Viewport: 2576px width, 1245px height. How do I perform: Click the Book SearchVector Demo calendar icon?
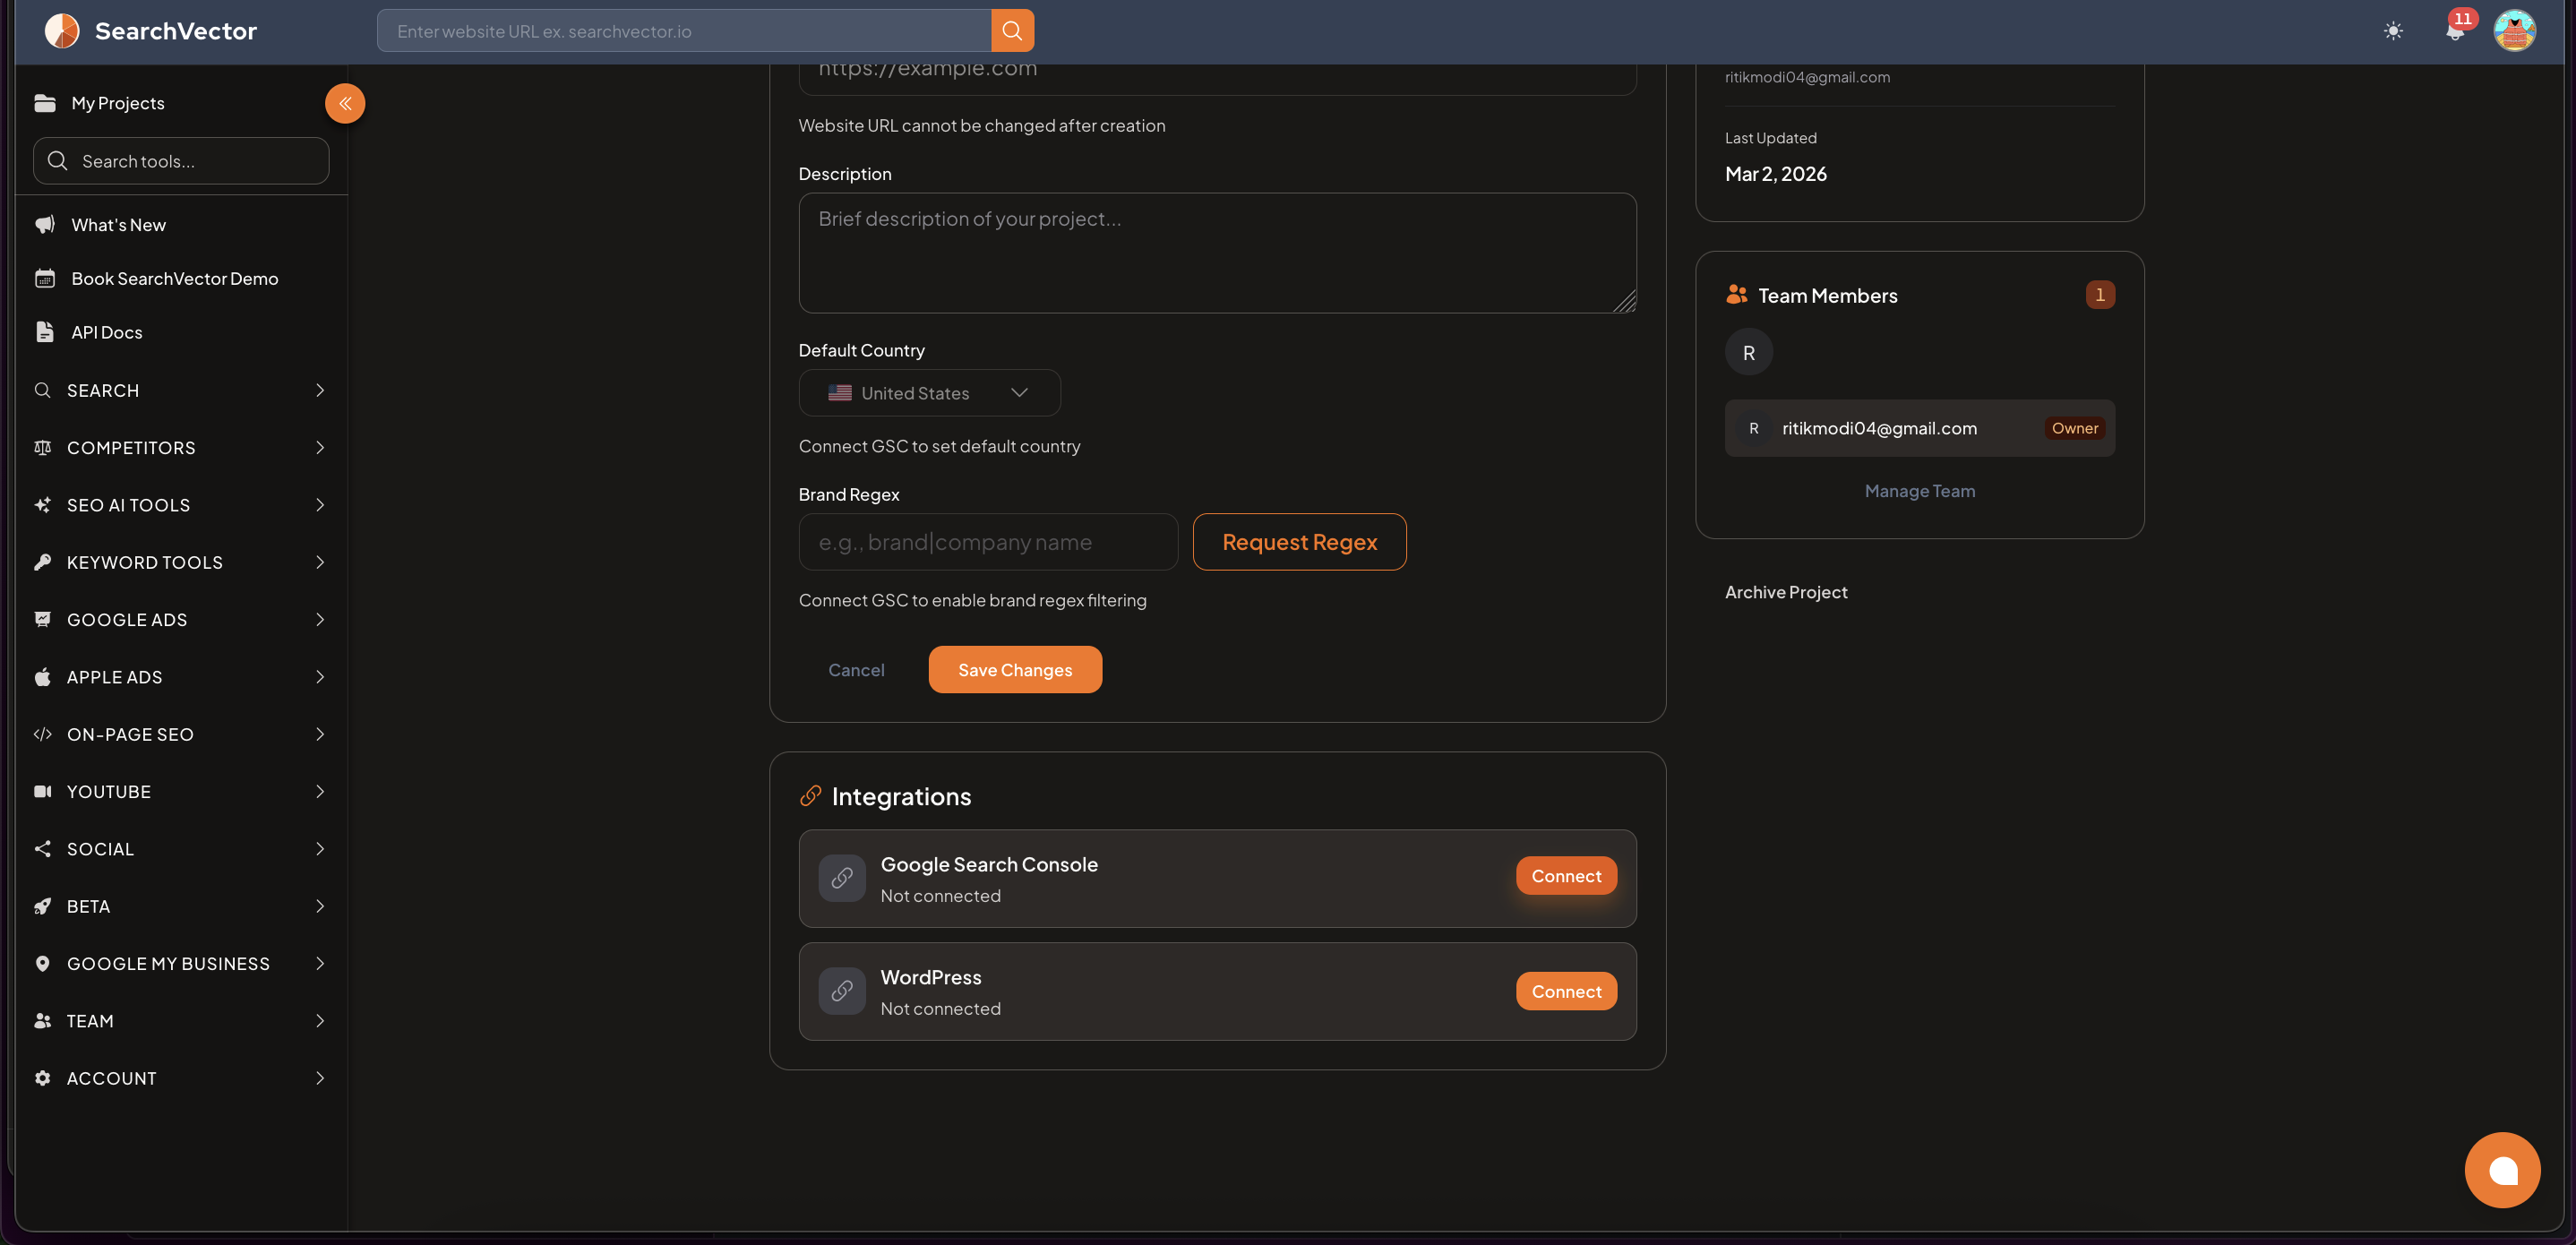point(45,279)
